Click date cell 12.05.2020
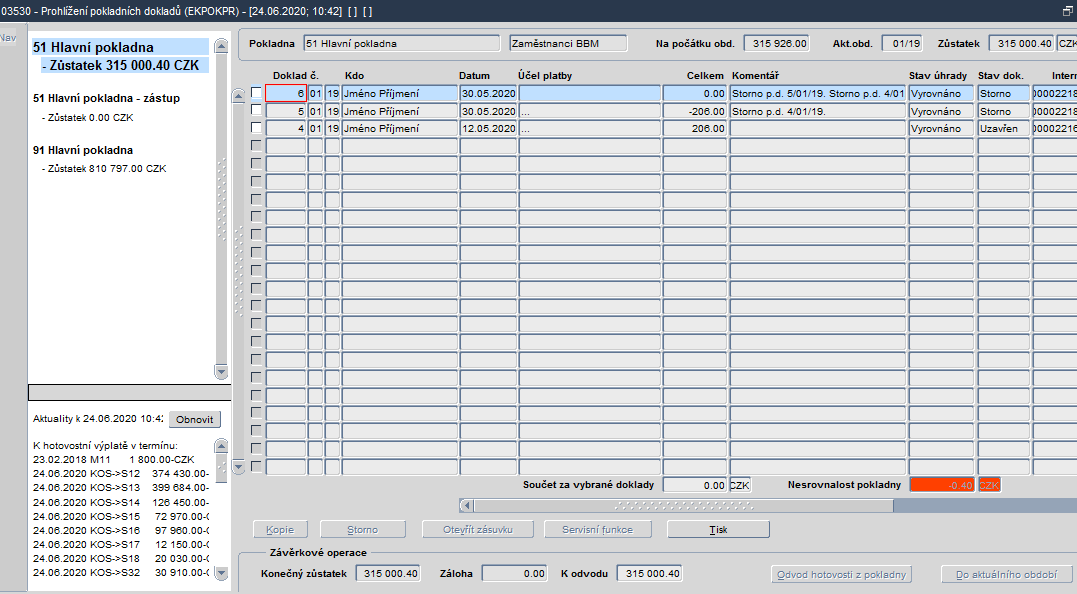The width and height of the screenshot is (1077, 594). coord(488,128)
